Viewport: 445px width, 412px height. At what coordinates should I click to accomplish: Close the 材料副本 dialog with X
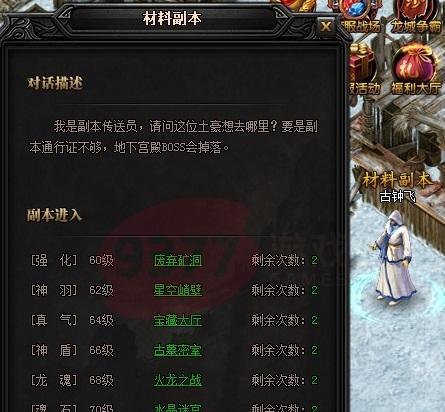pyautogui.click(x=326, y=26)
